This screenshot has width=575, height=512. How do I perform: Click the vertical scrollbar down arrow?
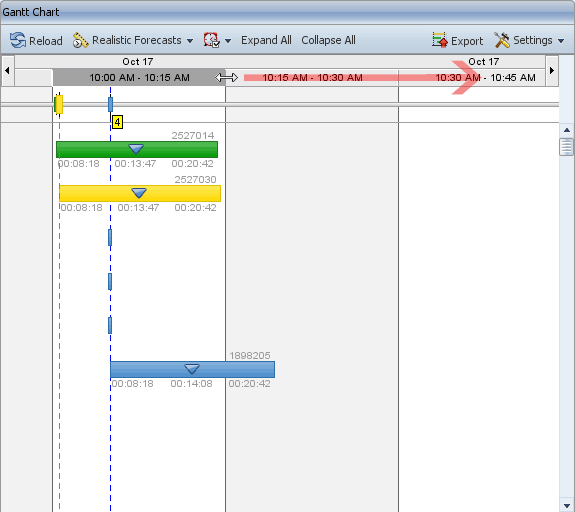tap(567, 506)
